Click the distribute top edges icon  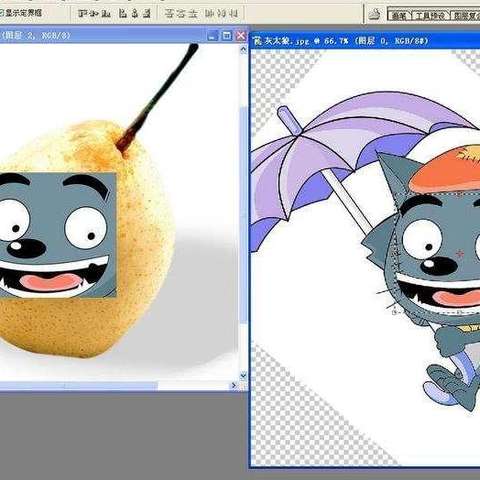[170, 13]
